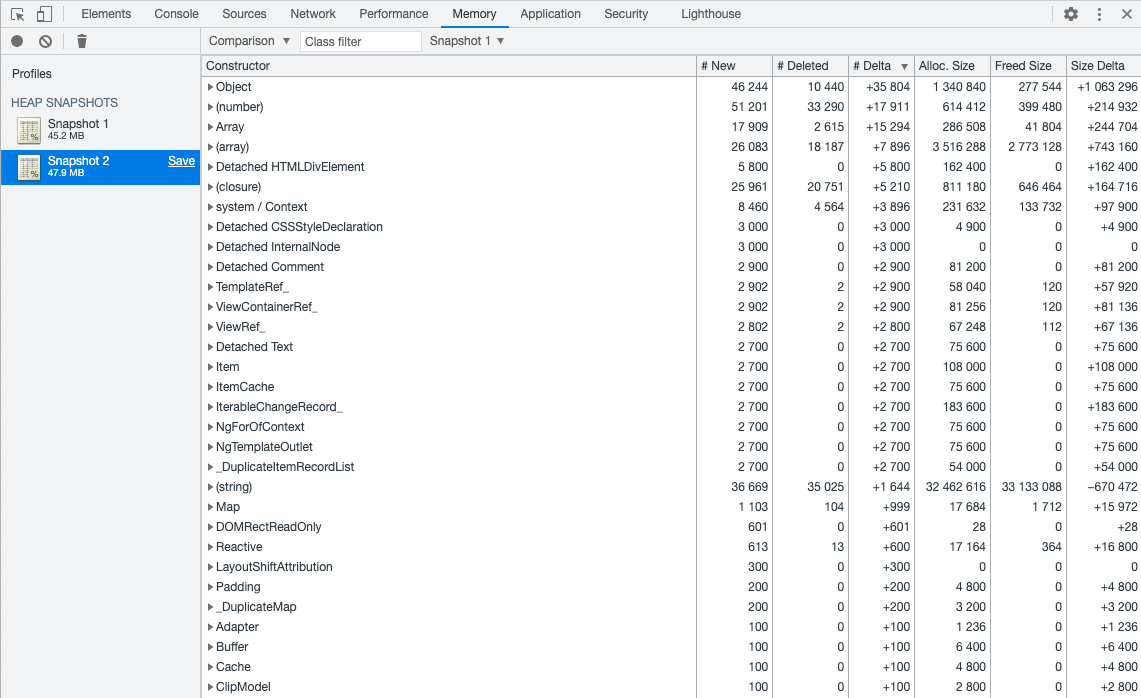Open DevTools settings gear

1069,14
